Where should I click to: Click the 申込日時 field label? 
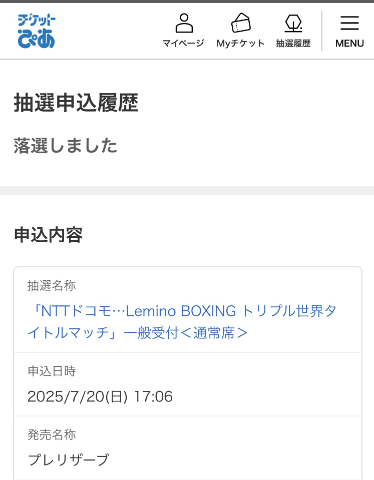(x=52, y=371)
